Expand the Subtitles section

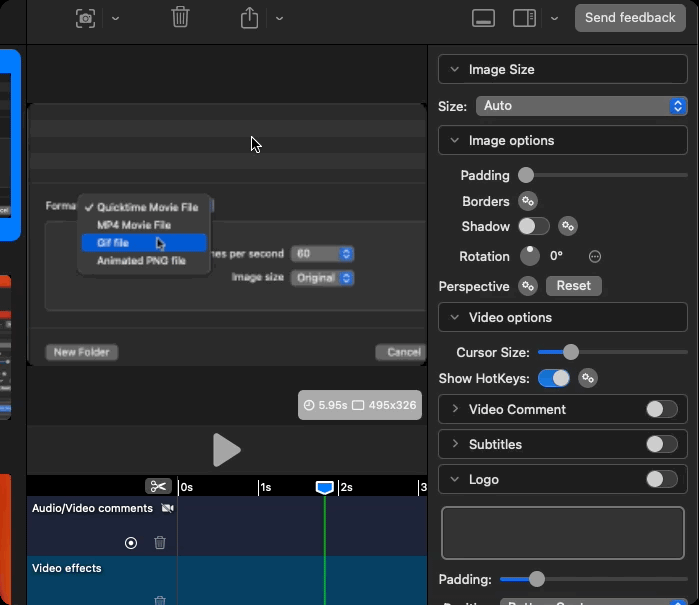click(x=455, y=444)
